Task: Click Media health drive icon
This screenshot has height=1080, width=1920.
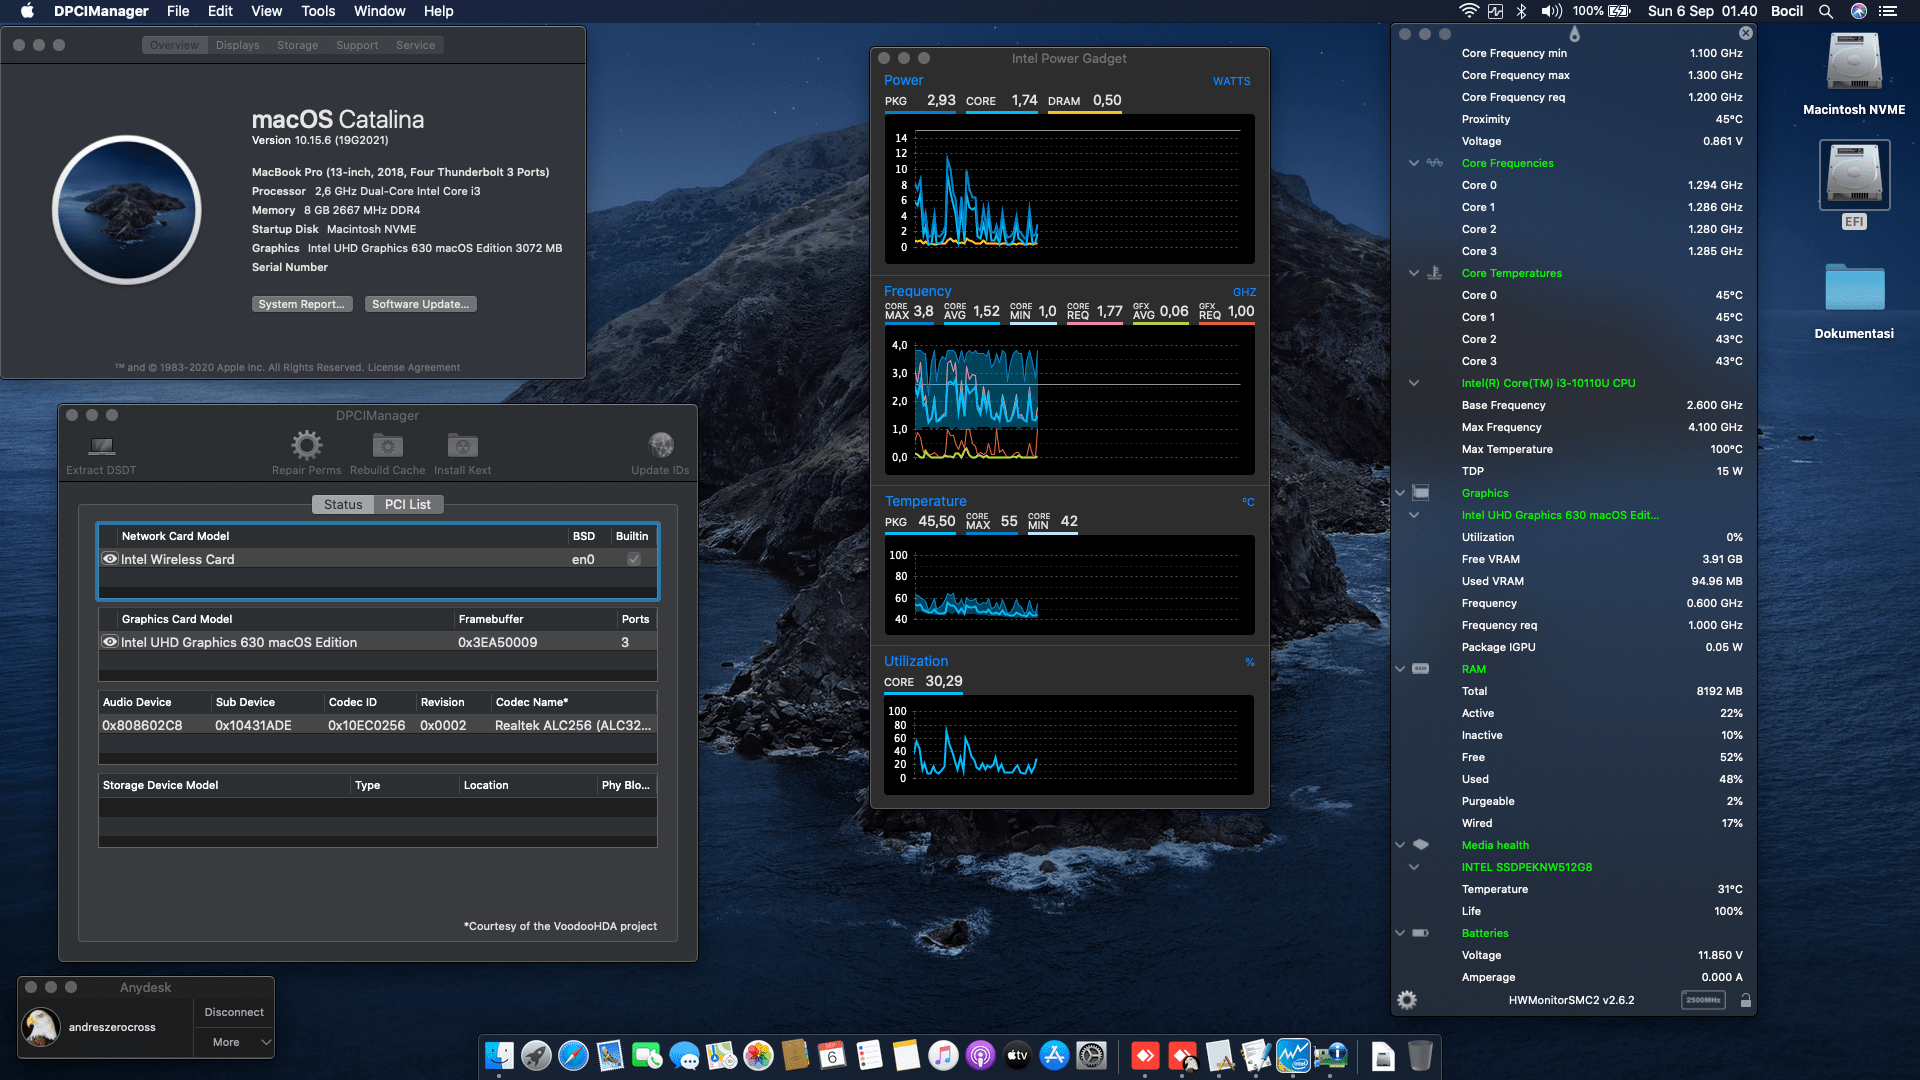Action: [x=1420, y=845]
